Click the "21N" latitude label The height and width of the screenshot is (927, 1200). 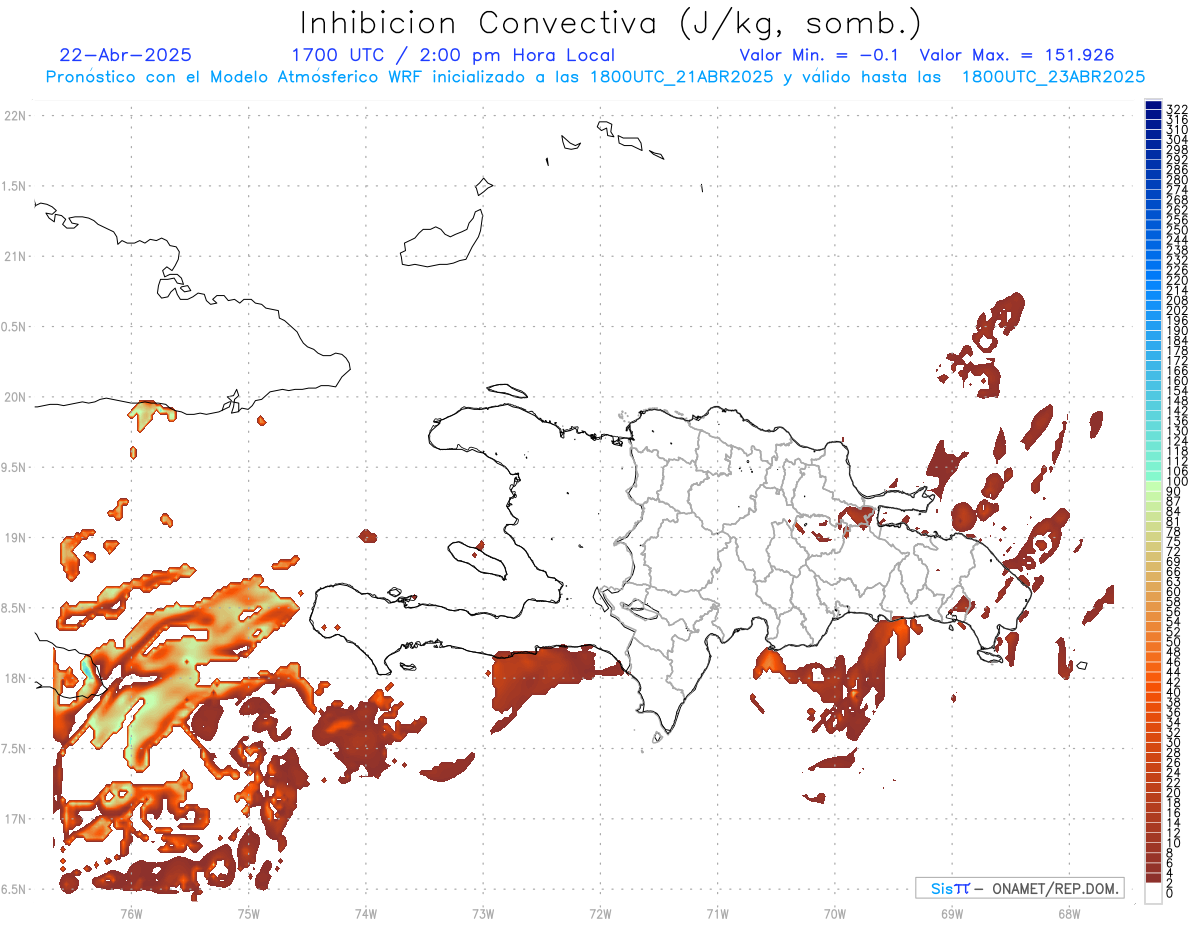click(x=15, y=256)
